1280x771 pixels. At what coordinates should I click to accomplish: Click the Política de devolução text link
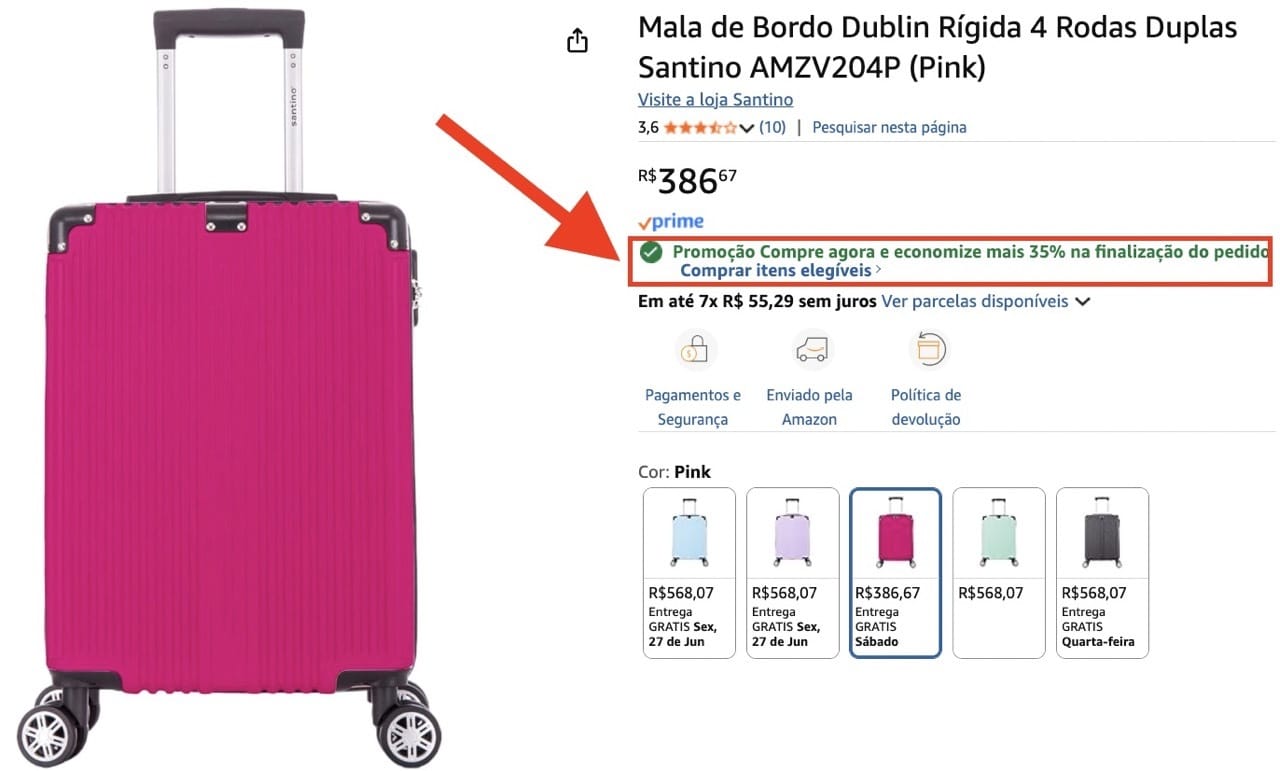pyautogui.click(x=926, y=407)
